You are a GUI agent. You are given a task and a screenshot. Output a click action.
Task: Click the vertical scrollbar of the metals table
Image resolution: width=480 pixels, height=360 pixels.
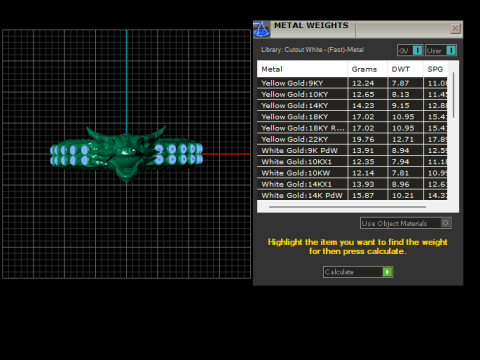pos(453,95)
